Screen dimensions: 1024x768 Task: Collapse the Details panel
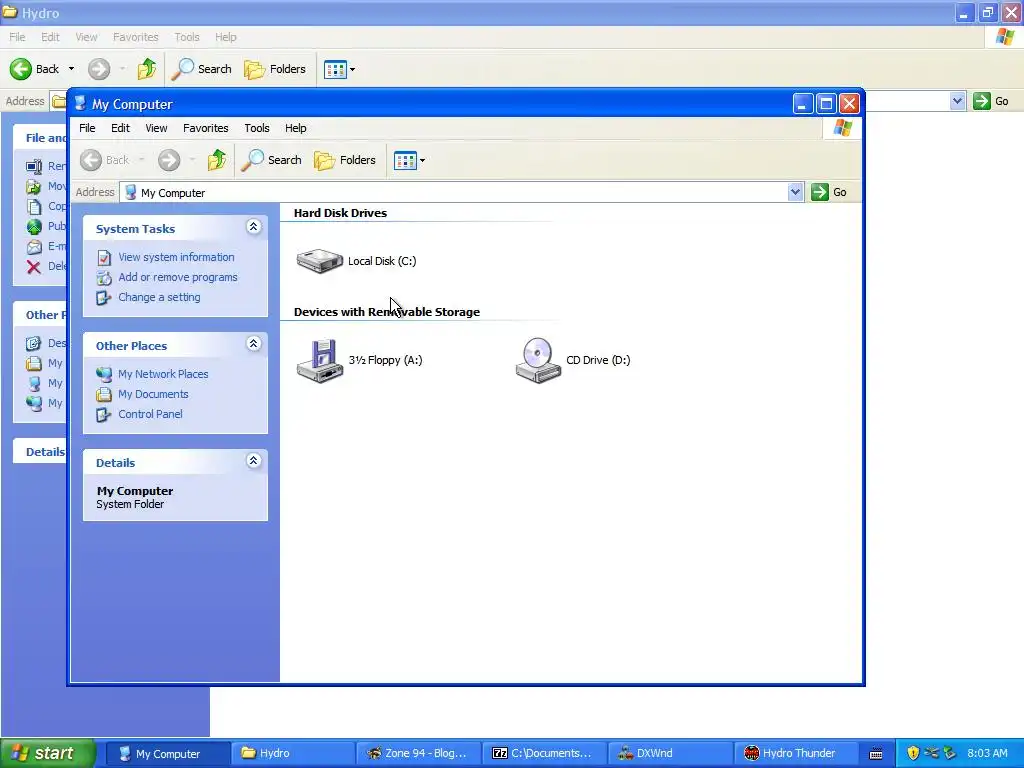(x=253, y=460)
